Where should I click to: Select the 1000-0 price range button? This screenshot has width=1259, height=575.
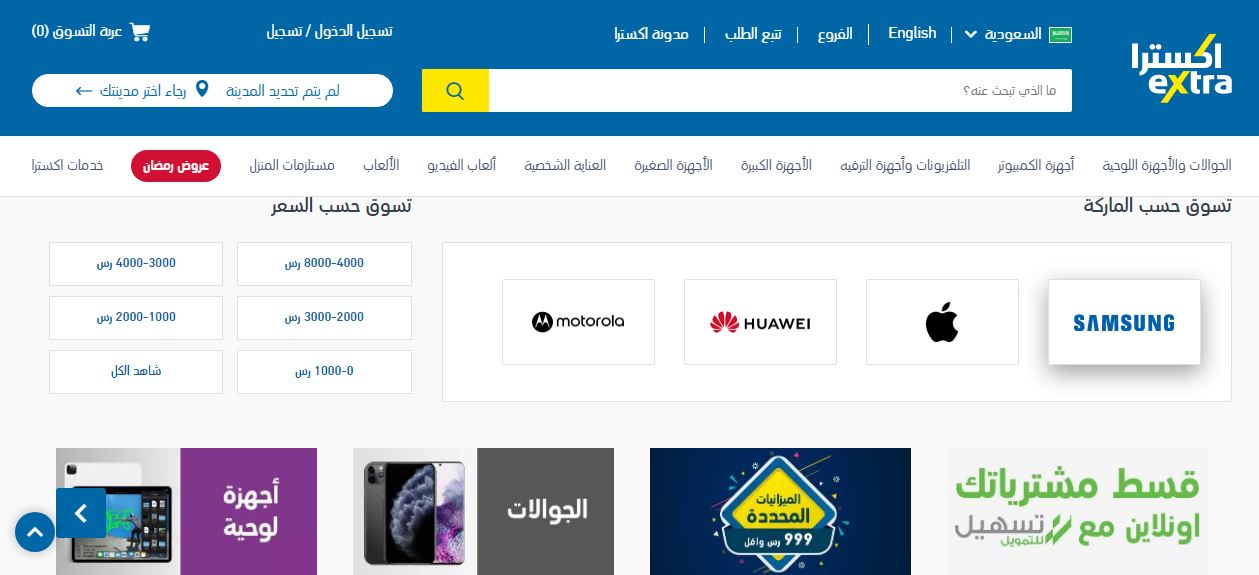point(324,372)
